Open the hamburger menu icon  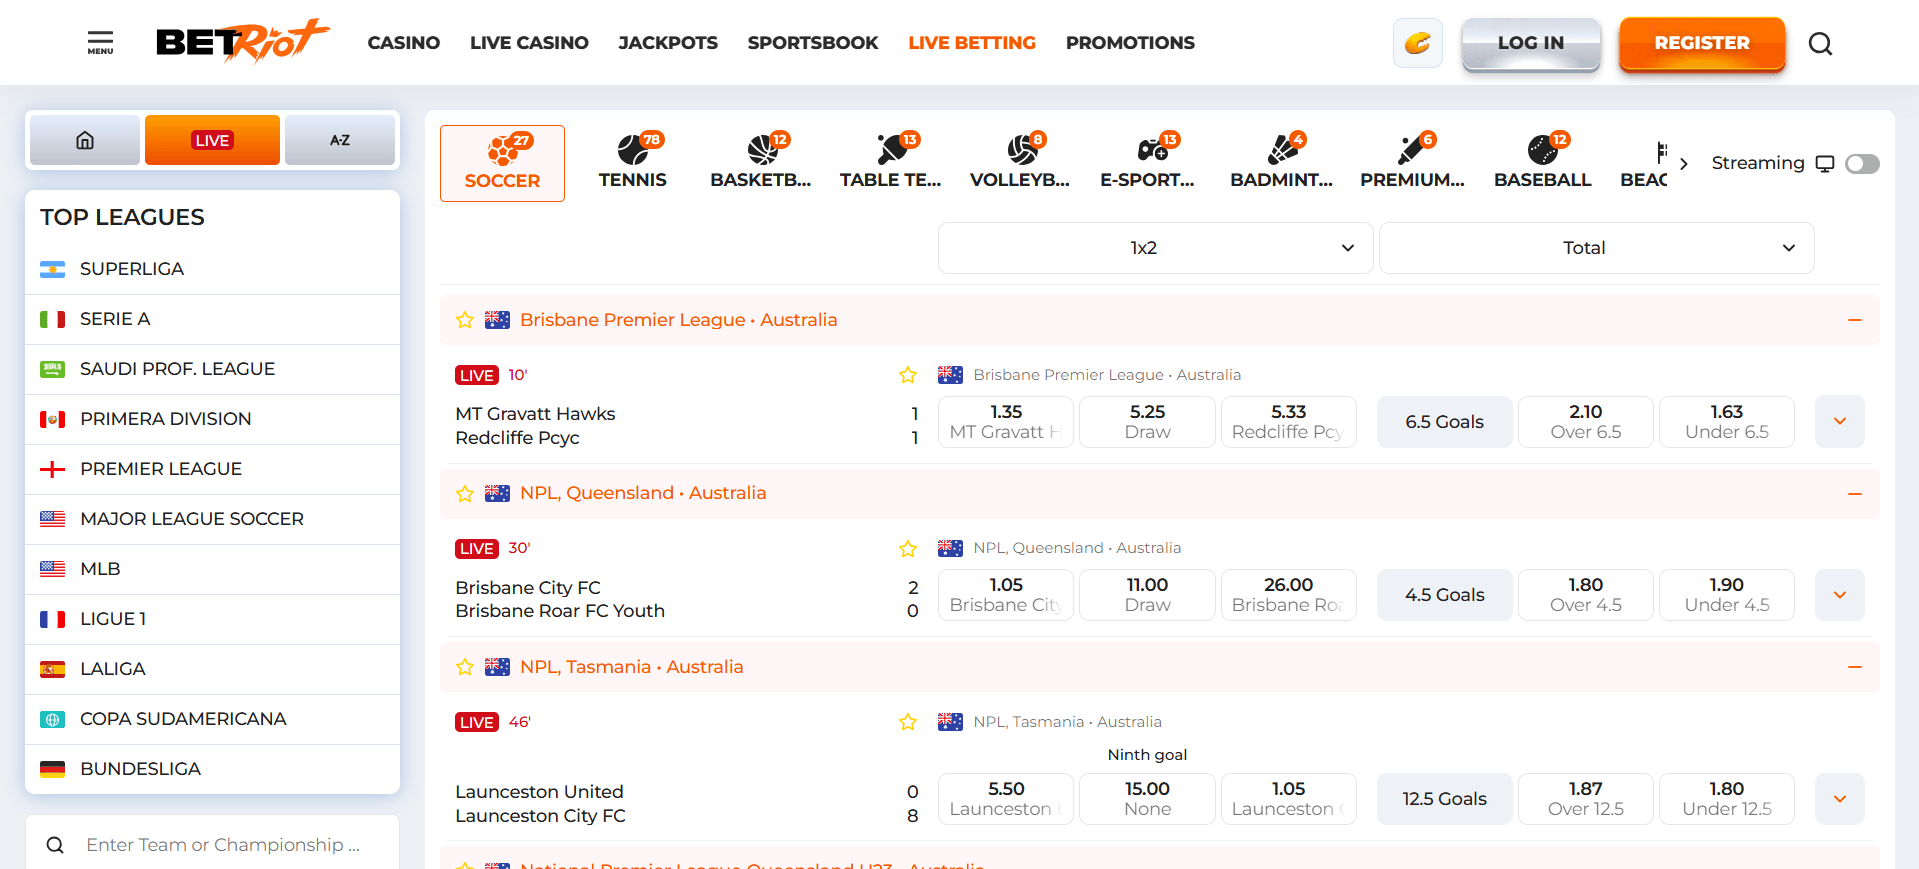pos(100,42)
